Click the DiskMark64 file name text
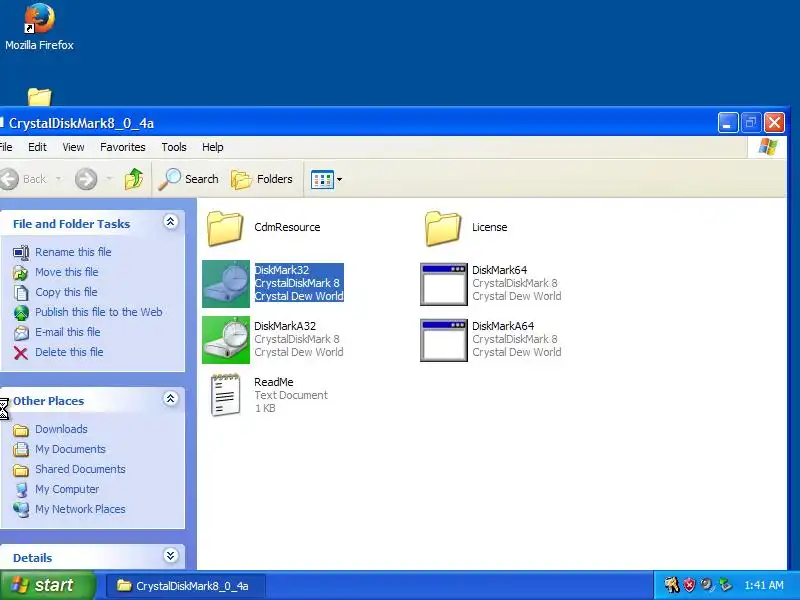This screenshot has width=800, height=600. [x=499, y=270]
